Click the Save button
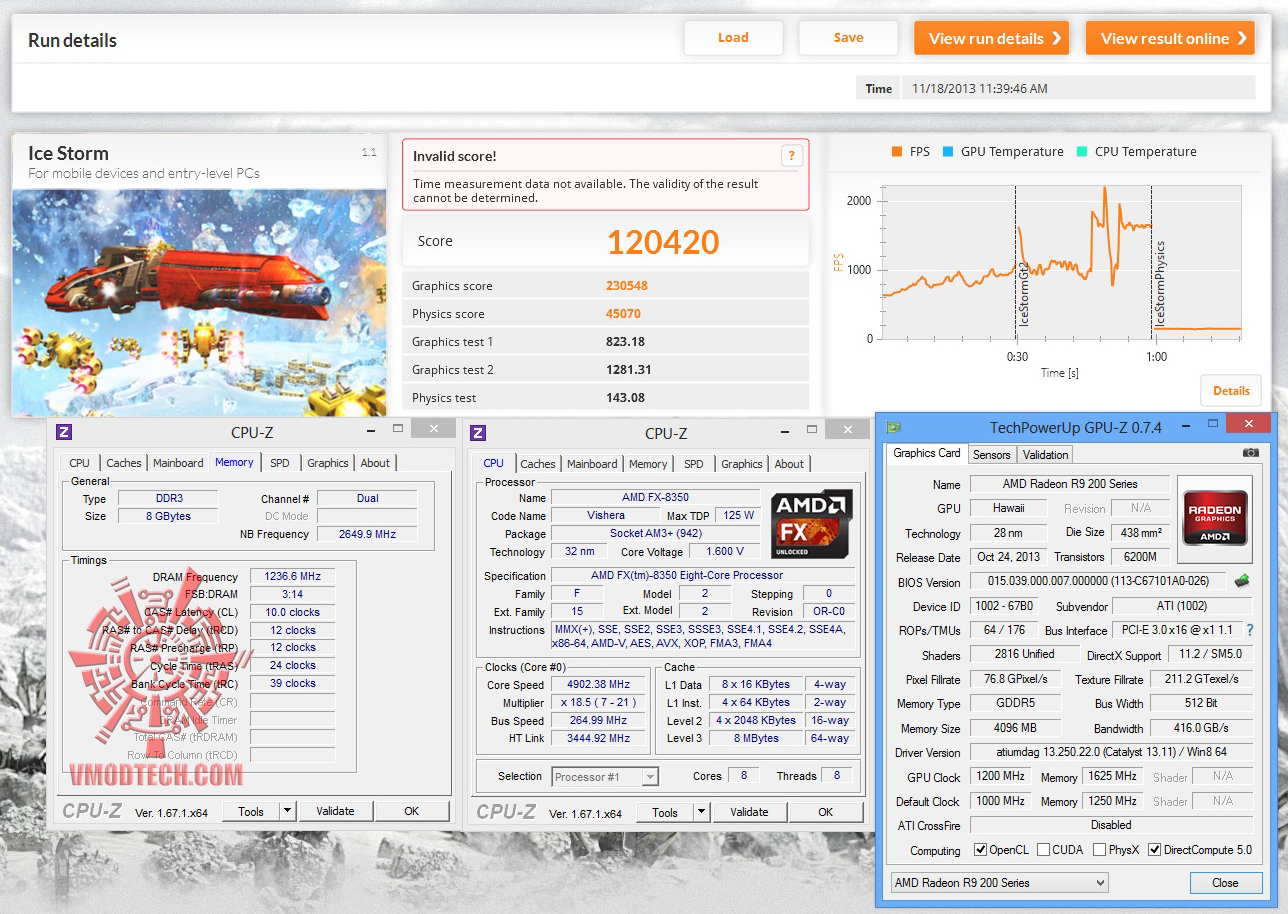The image size is (1288, 914). (x=848, y=38)
